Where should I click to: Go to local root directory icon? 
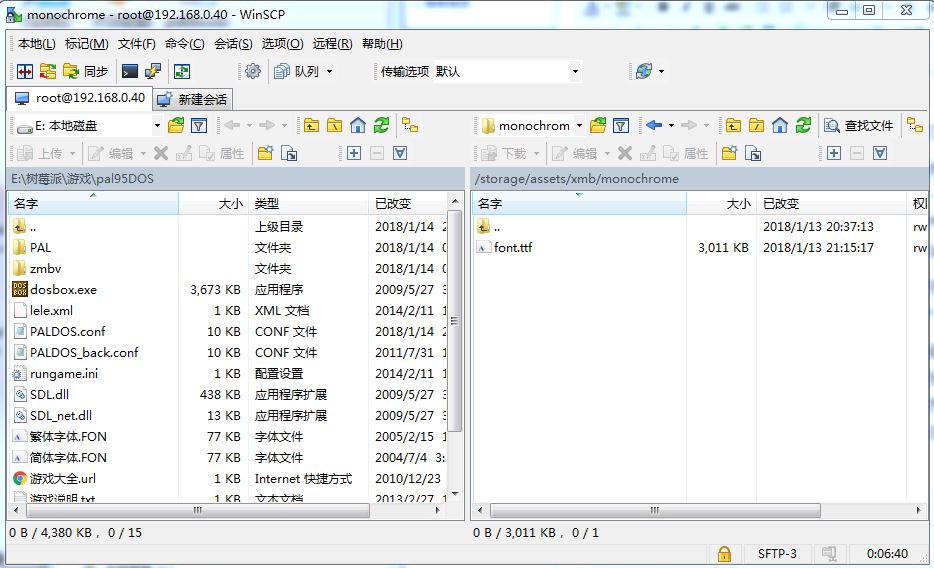335,125
